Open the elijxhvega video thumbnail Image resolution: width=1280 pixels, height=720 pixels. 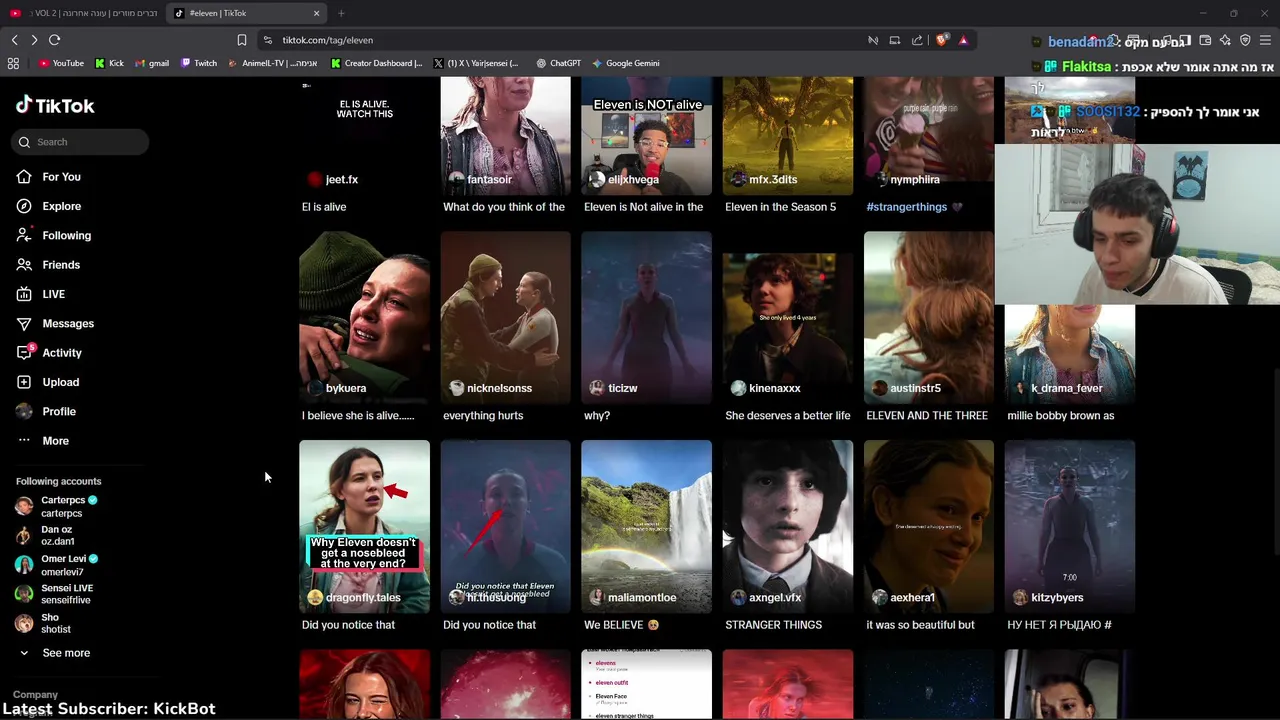click(x=646, y=136)
